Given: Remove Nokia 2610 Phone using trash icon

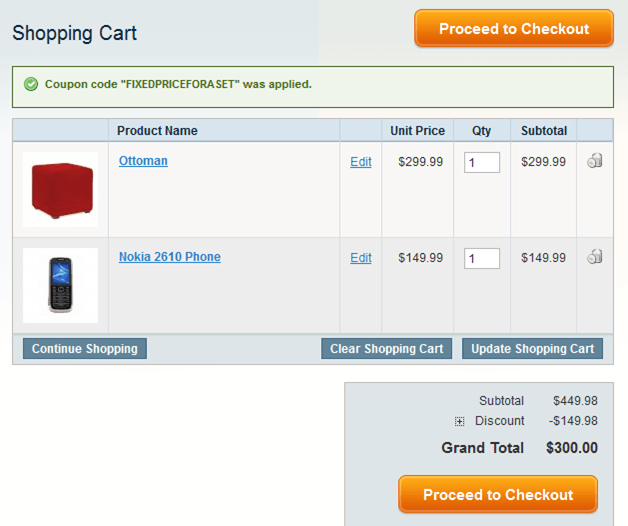Looking at the screenshot, I should (594, 257).
